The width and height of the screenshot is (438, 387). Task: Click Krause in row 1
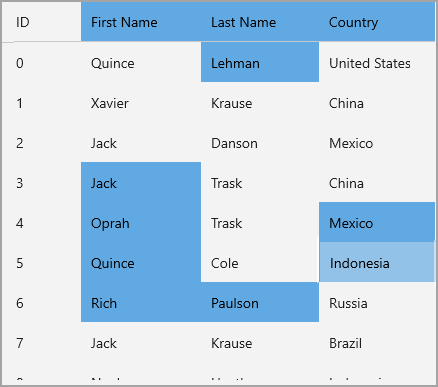pos(260,102)
